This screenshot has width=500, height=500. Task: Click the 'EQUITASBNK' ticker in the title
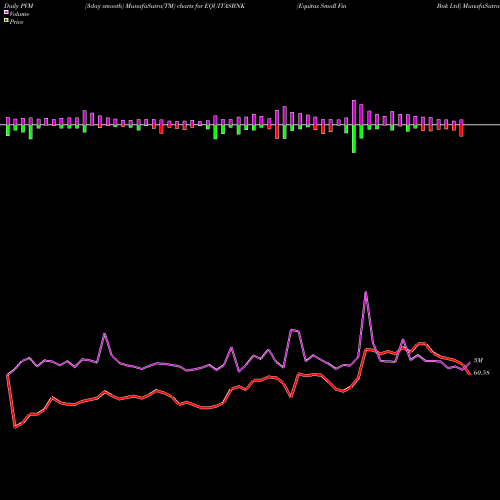point(226,6)
